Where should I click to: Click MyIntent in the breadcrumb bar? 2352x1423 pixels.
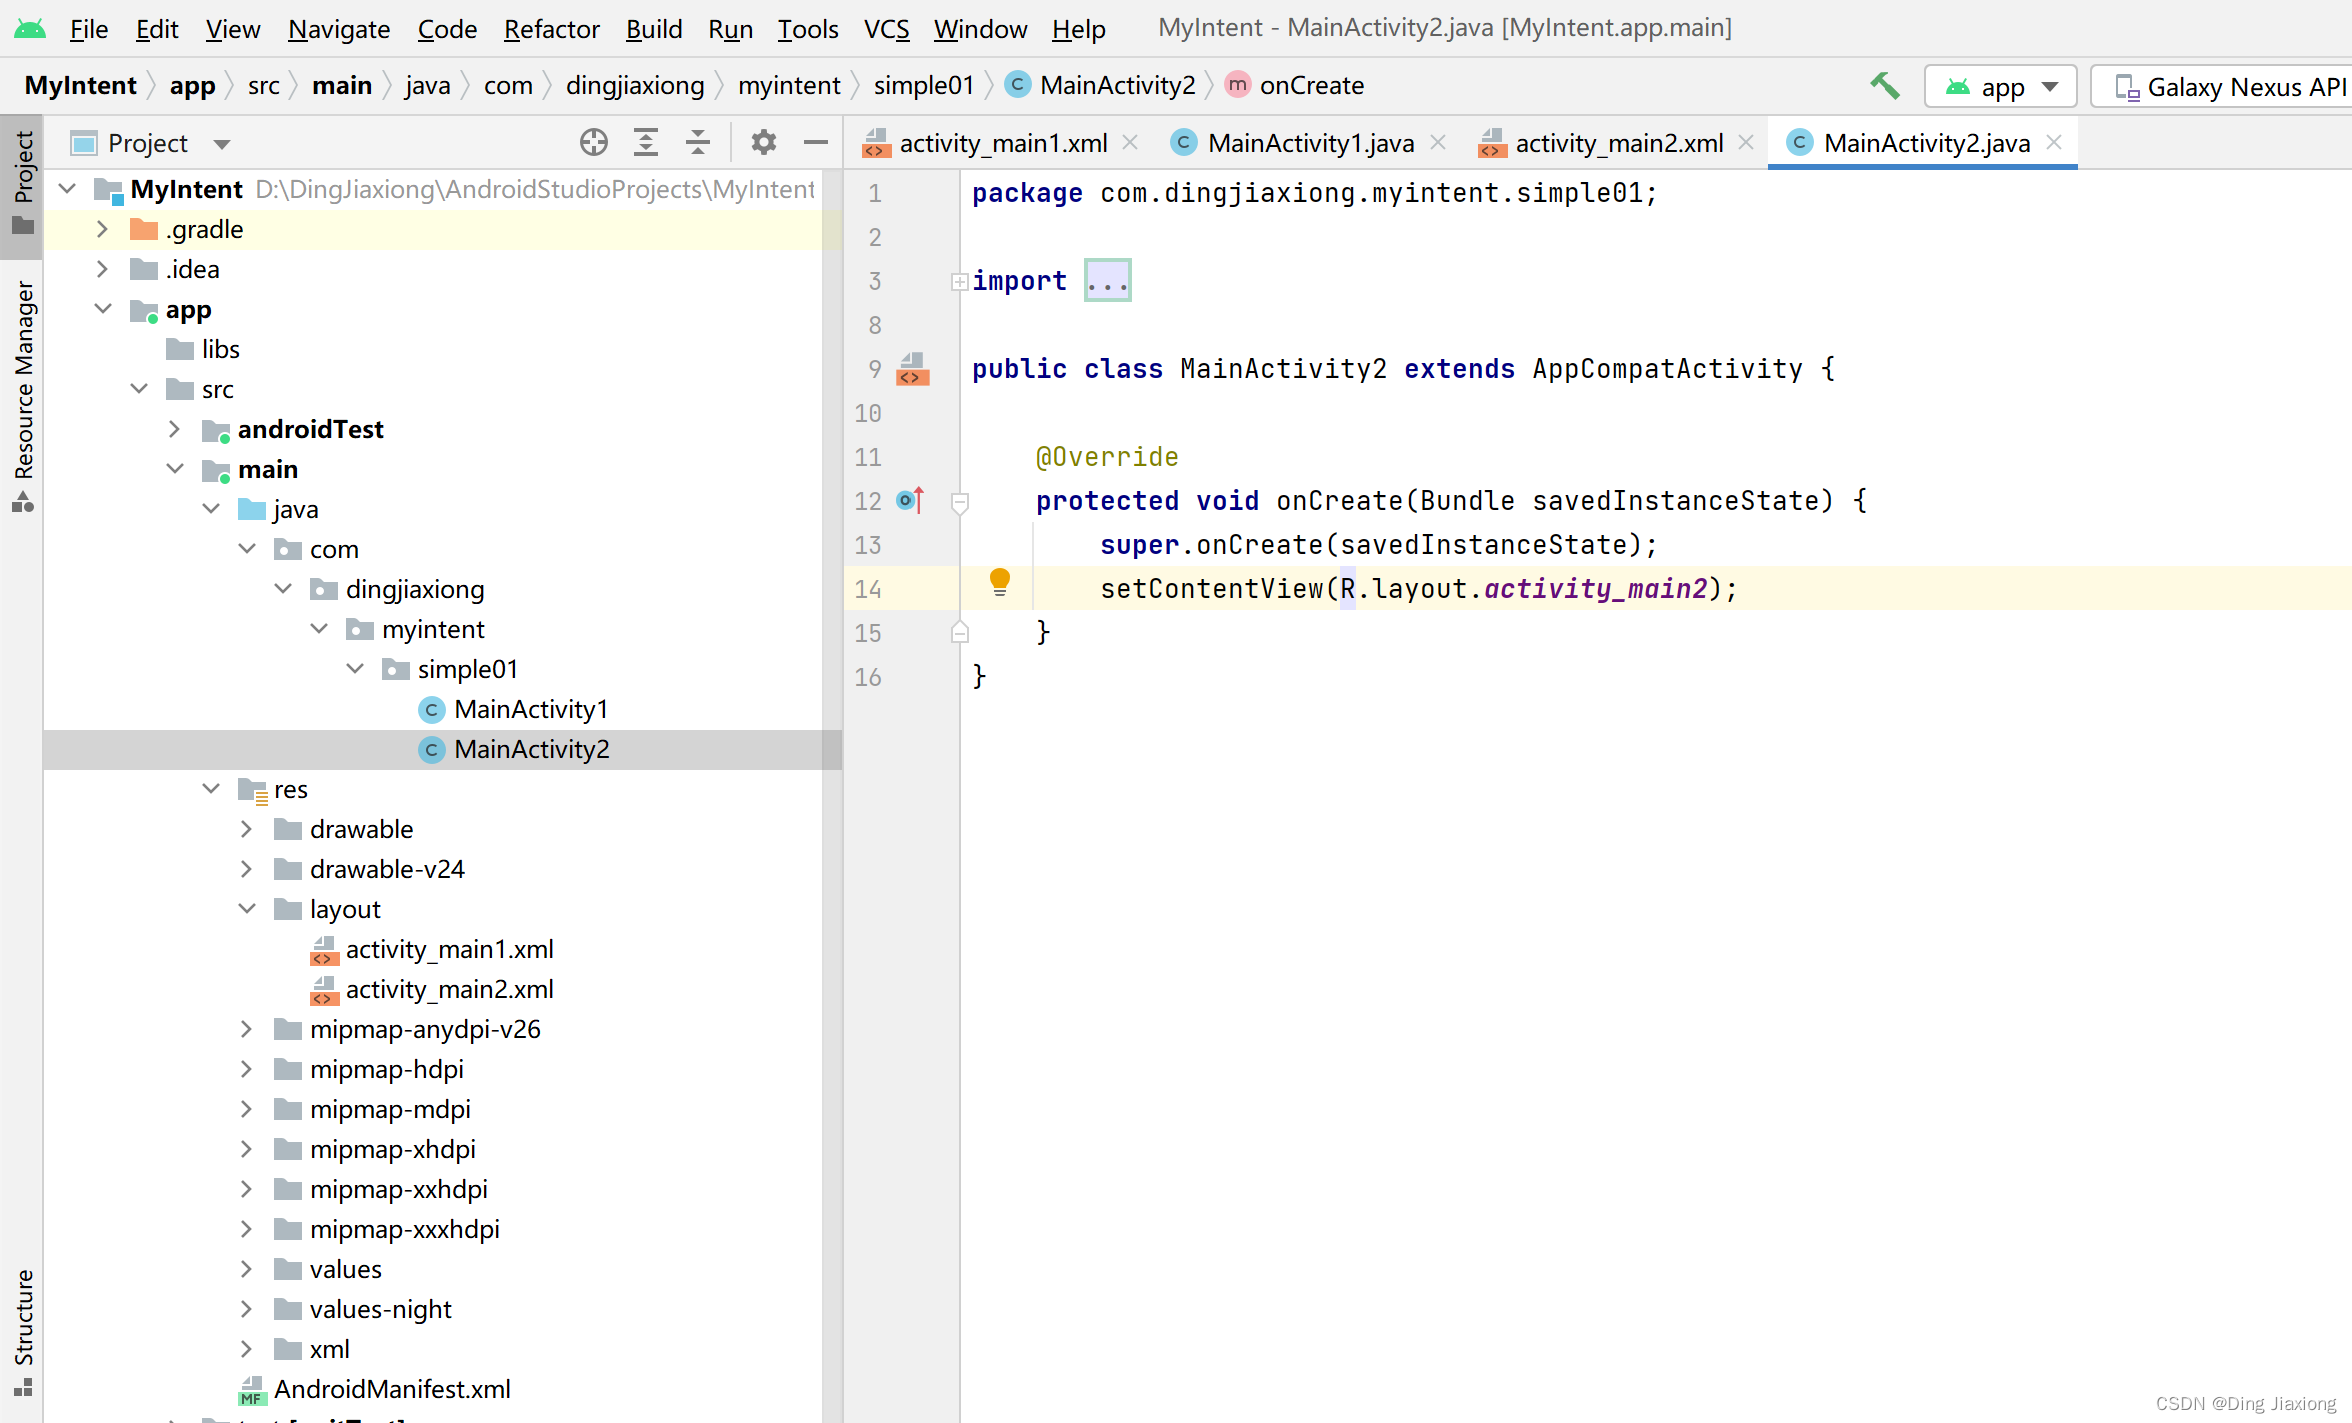tap(80, 86)
